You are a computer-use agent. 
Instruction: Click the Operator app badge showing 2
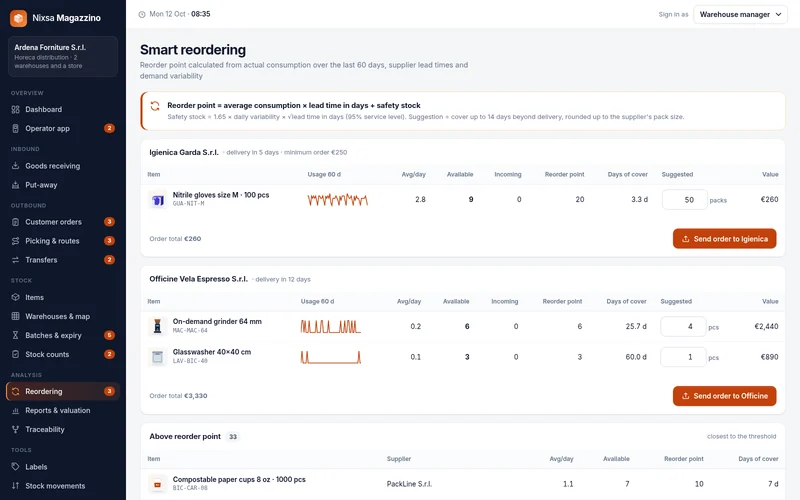pos(109,128)
